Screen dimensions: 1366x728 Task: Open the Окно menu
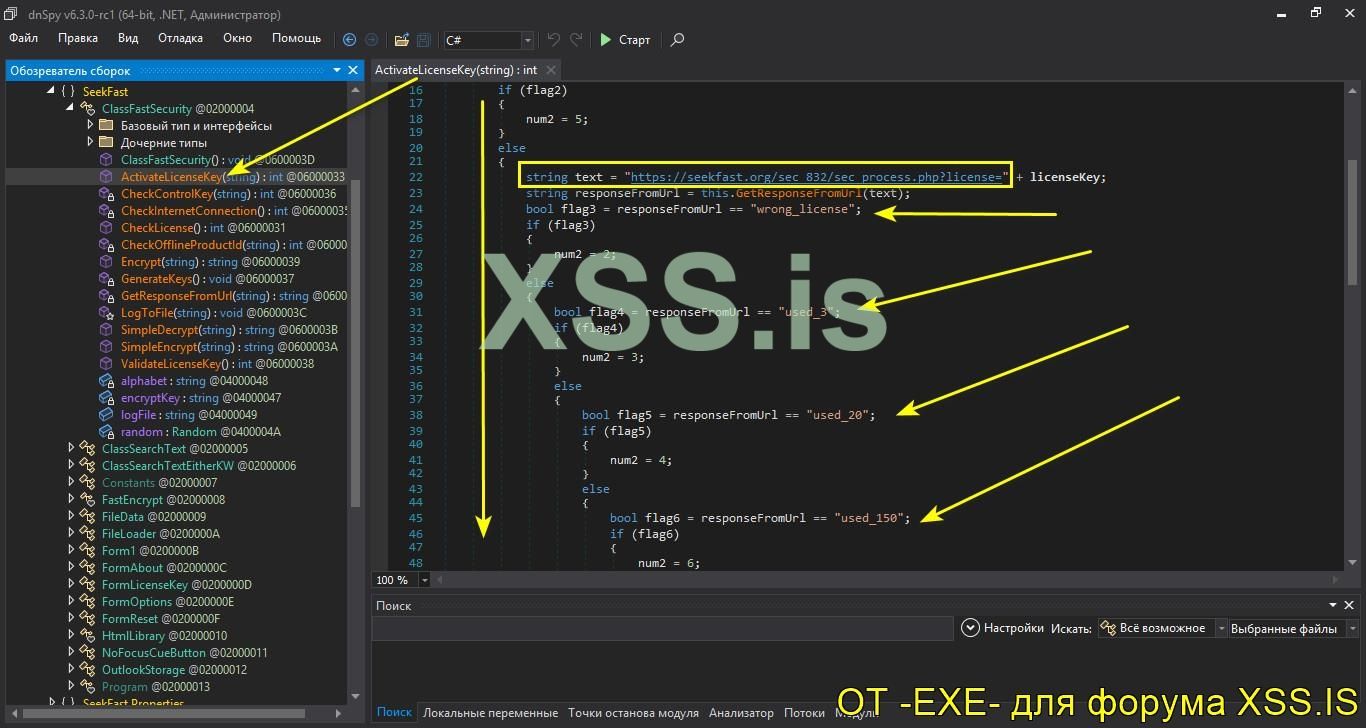(237, 38)
